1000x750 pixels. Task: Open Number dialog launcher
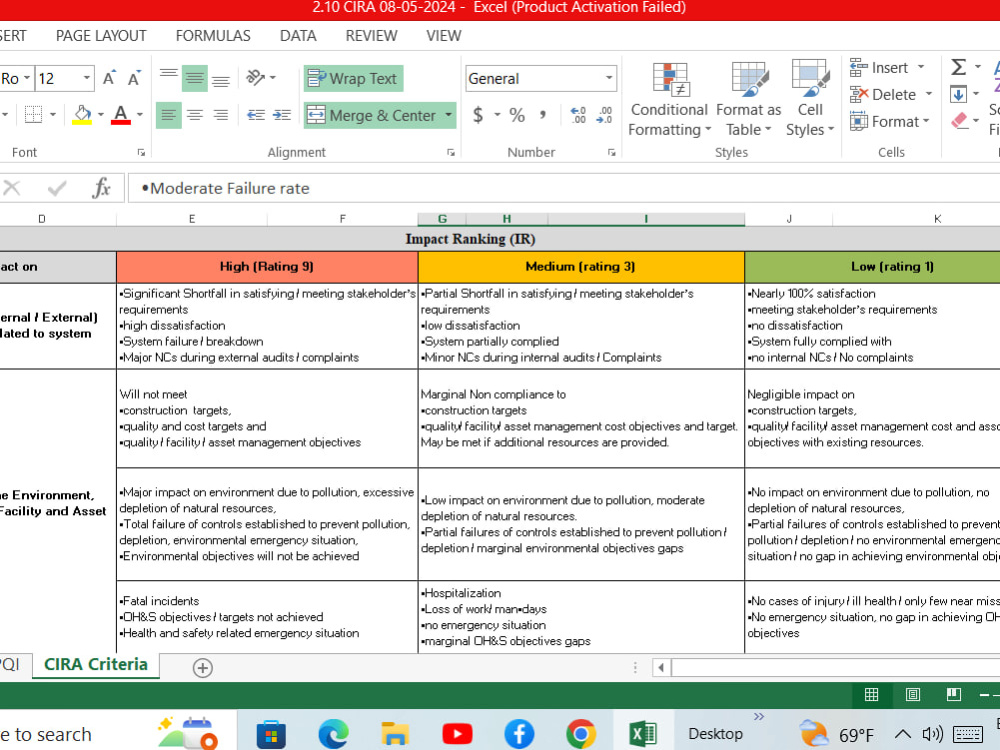tap(612, 152)
